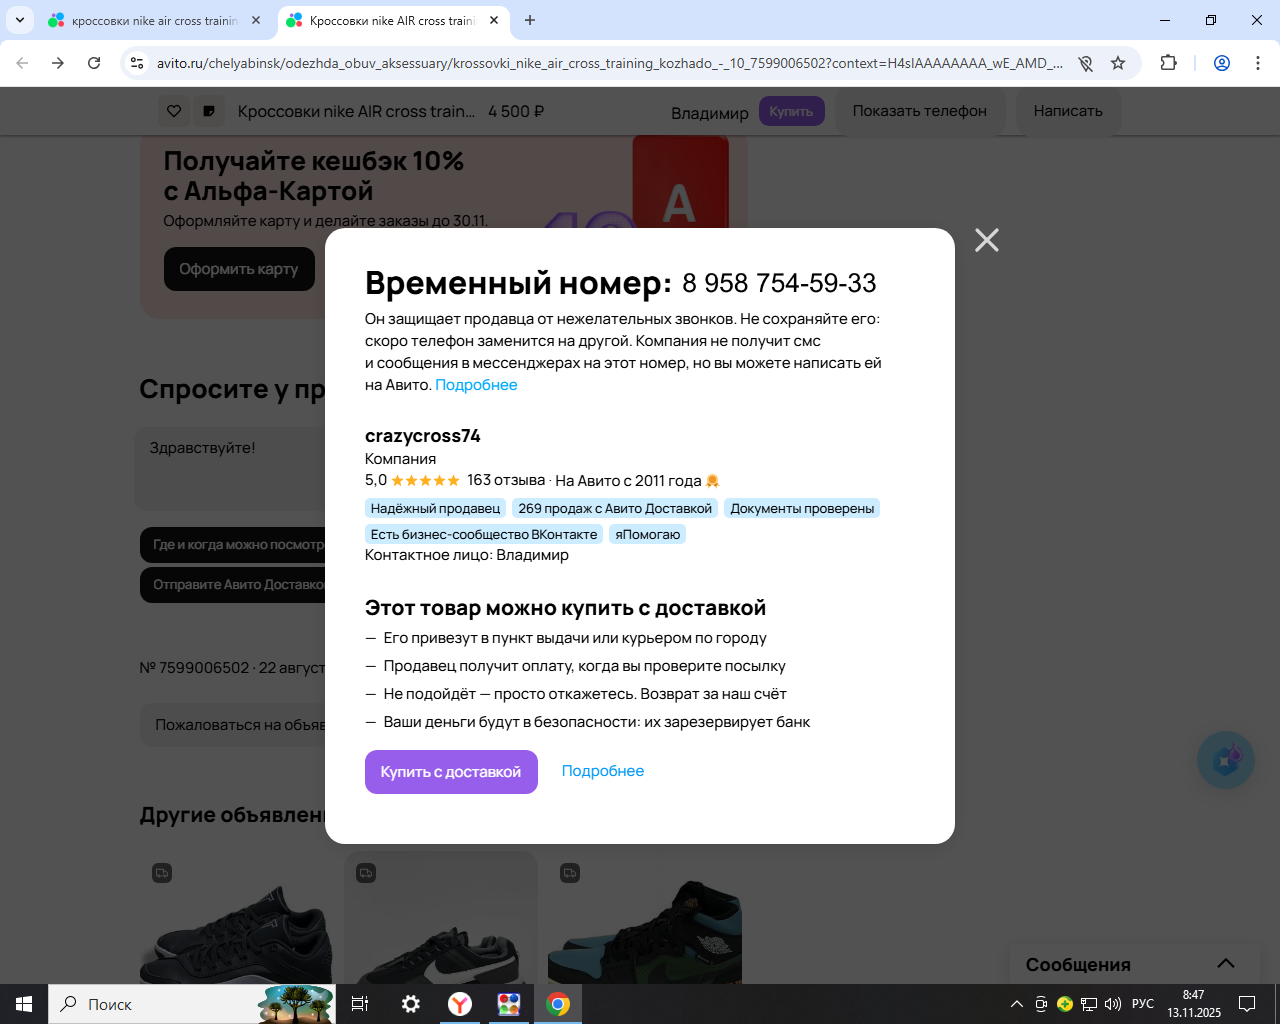This screenshot has height=1024, width=1280.
Task: Expand the Сообщения chat panel chevron
Action: point(1226,964)
